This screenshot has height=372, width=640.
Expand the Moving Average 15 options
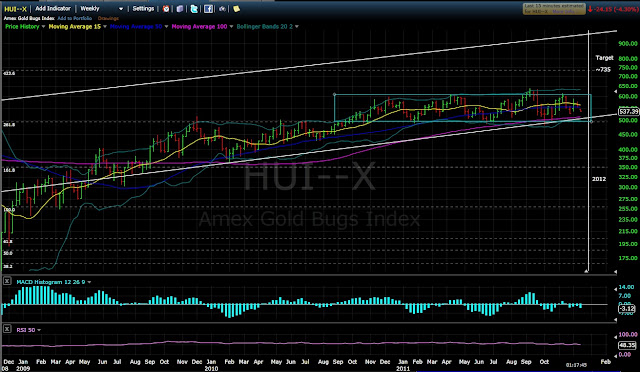(x=105, y=27)
